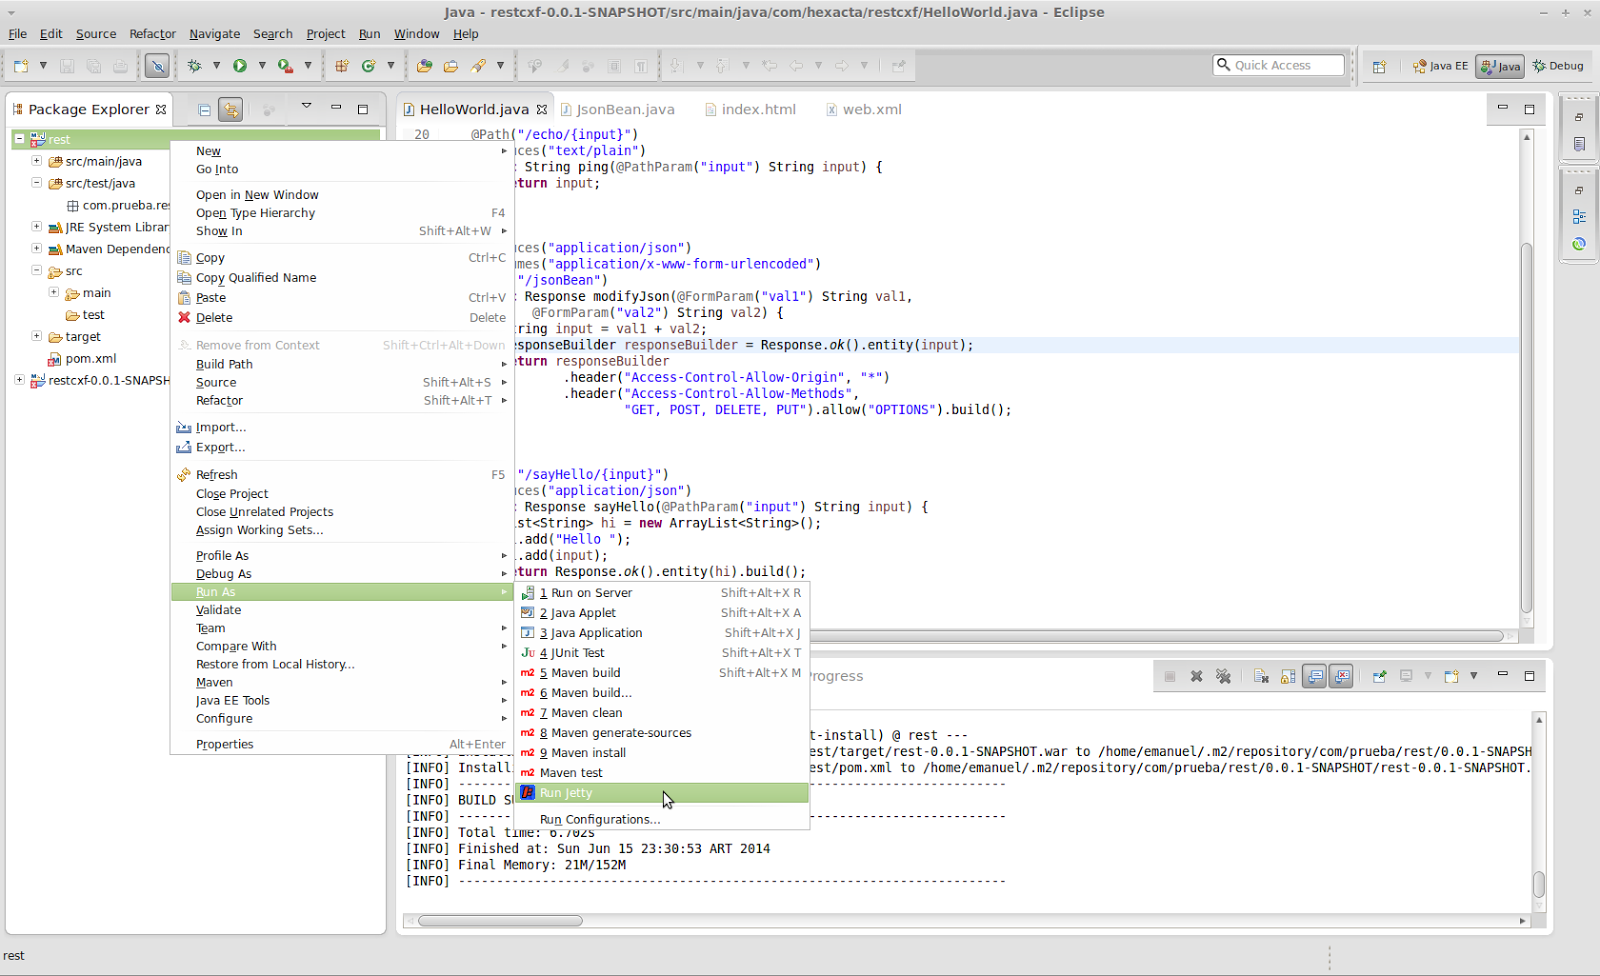Viewport: 1600px width, 976px height.
Task: Expand the src/main/java node
Action: [x=36, y=160]
